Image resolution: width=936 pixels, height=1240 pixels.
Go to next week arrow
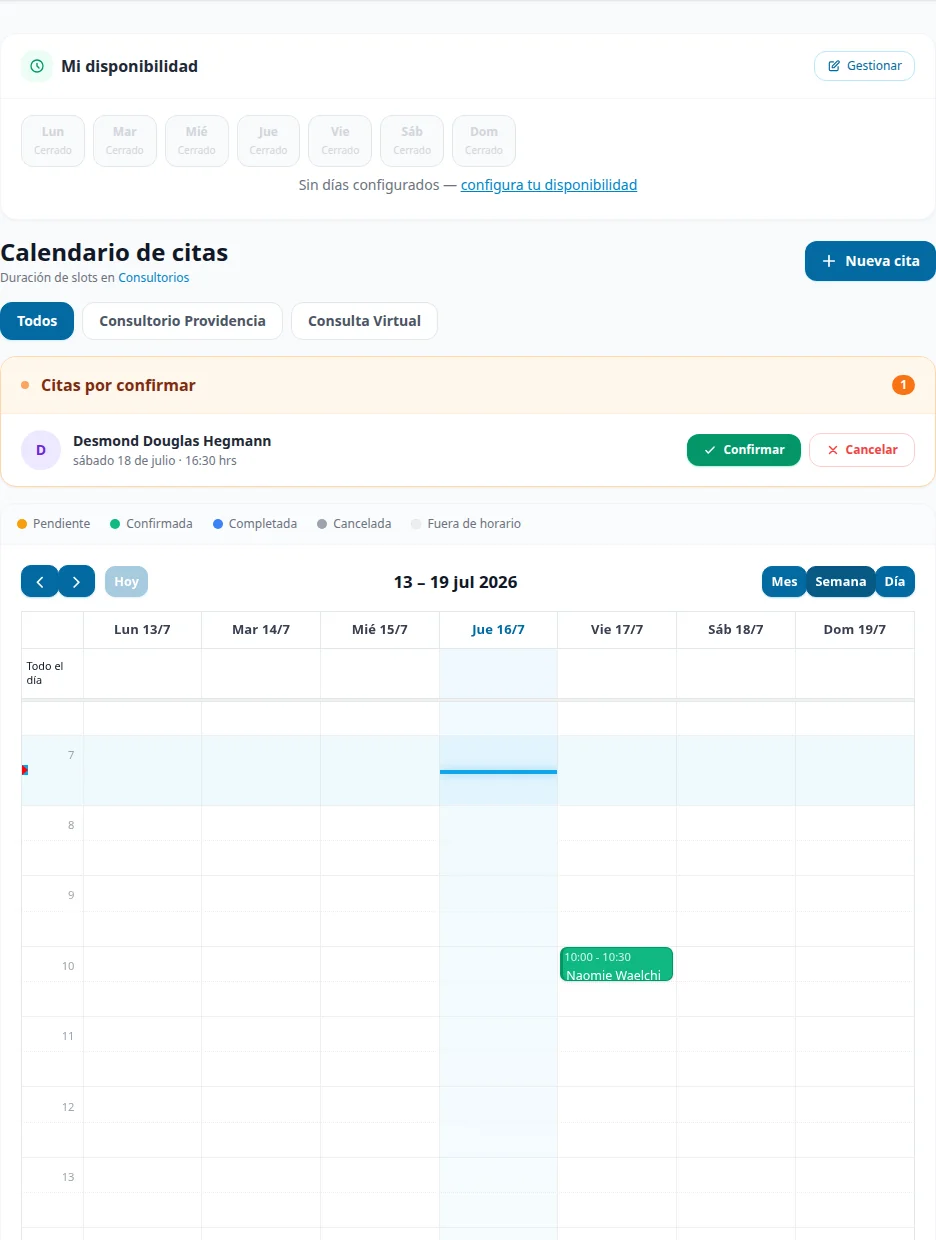(x=77, y=581)
